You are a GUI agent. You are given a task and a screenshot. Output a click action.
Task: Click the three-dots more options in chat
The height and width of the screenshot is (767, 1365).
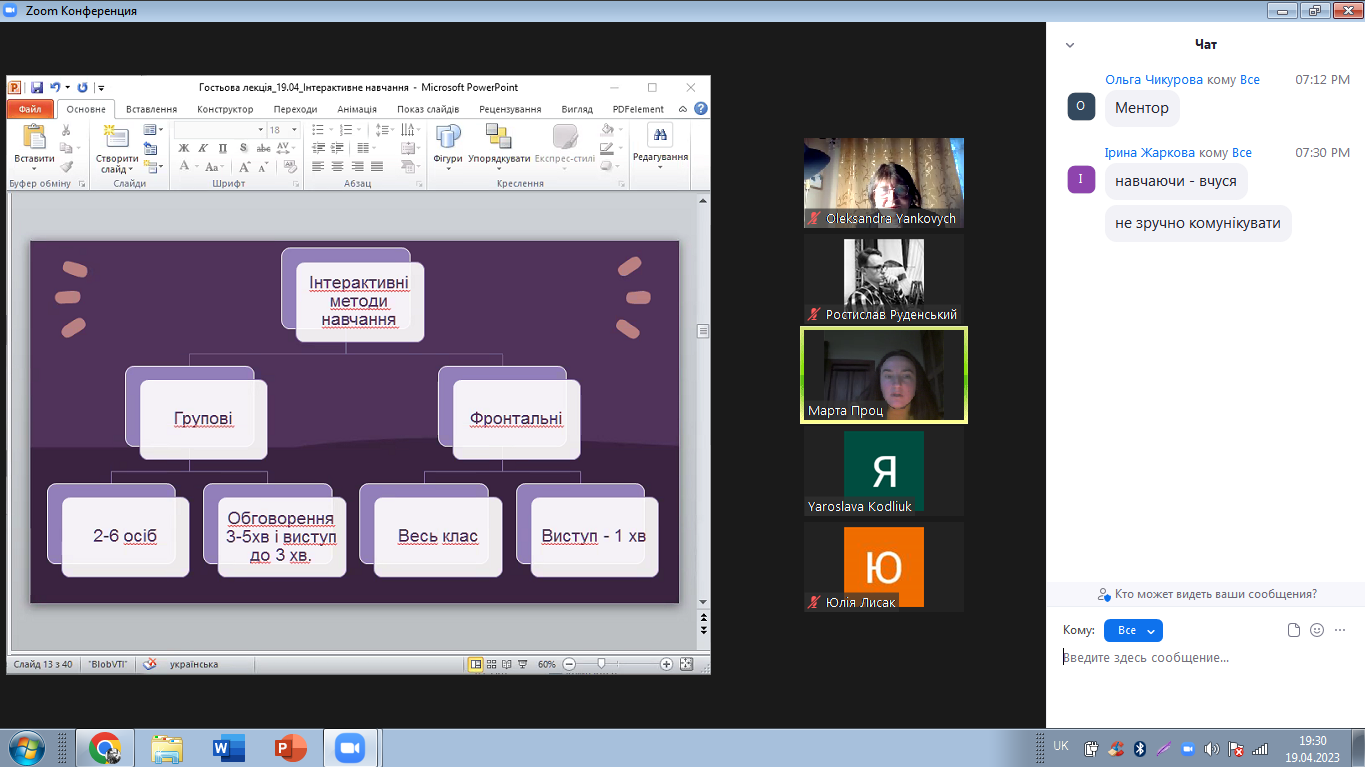point(1340,630)
